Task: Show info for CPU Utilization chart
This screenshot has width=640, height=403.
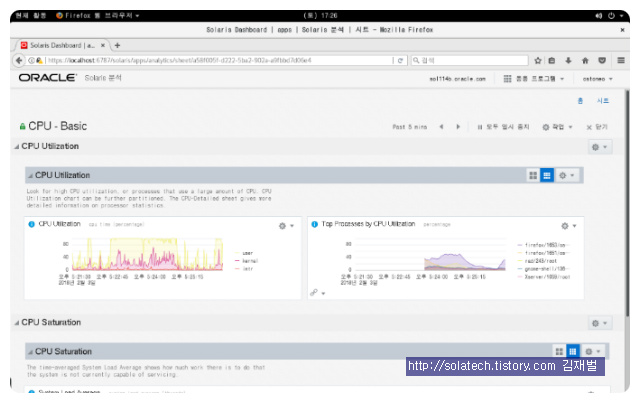Action: pos(31,224)
